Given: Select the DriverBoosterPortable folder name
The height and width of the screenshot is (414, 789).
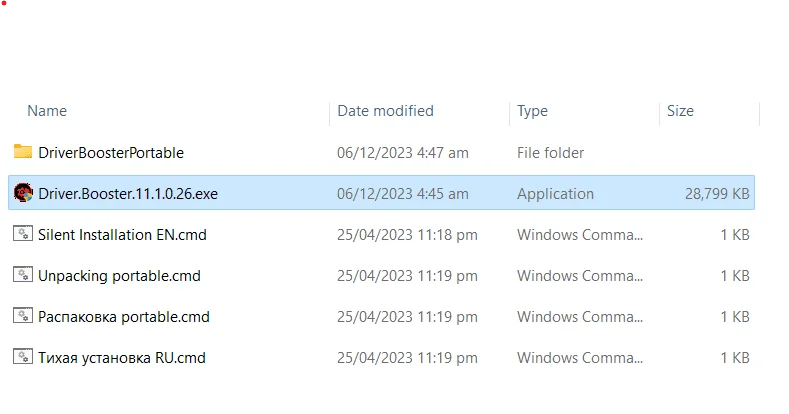Looking at the screenshot, I should click(x=111, y=152).
